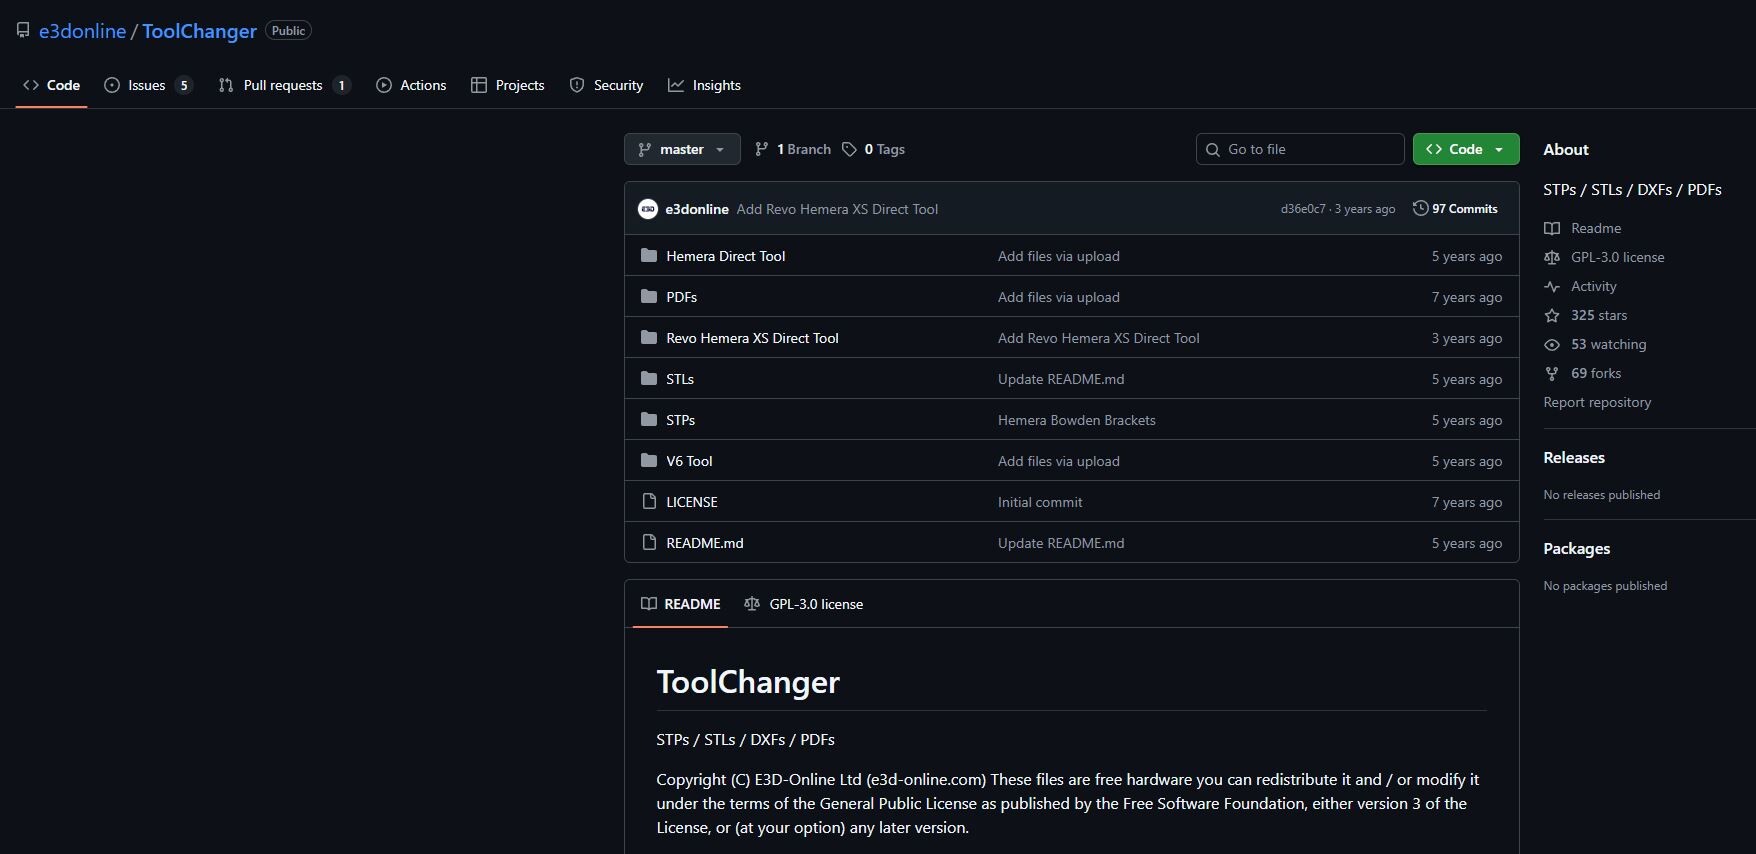Click the fork icon next to 69 forks
The image size is (1756, 854).
pos(1552,373)
